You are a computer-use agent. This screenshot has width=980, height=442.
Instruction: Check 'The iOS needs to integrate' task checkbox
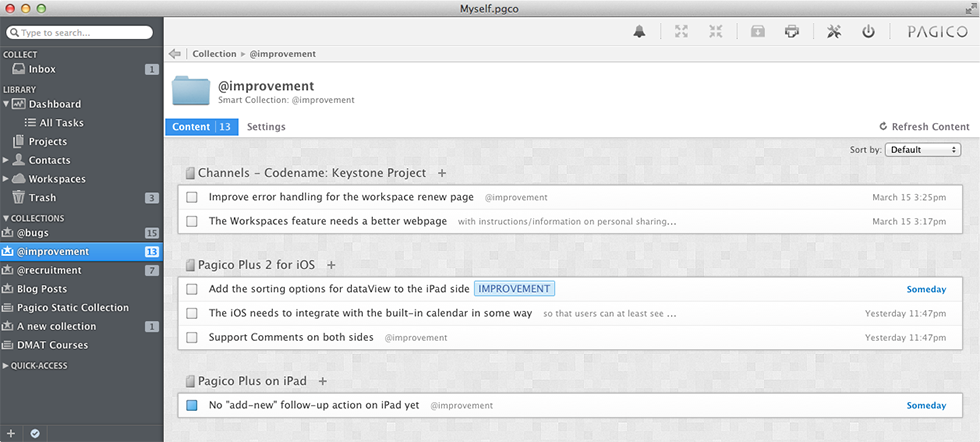point(192,313)
